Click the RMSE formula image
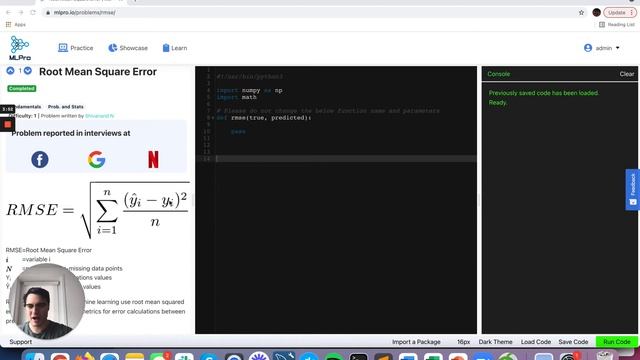Image resolution: width=640 pixels, height=360 pixels. (x=98, y=210)
